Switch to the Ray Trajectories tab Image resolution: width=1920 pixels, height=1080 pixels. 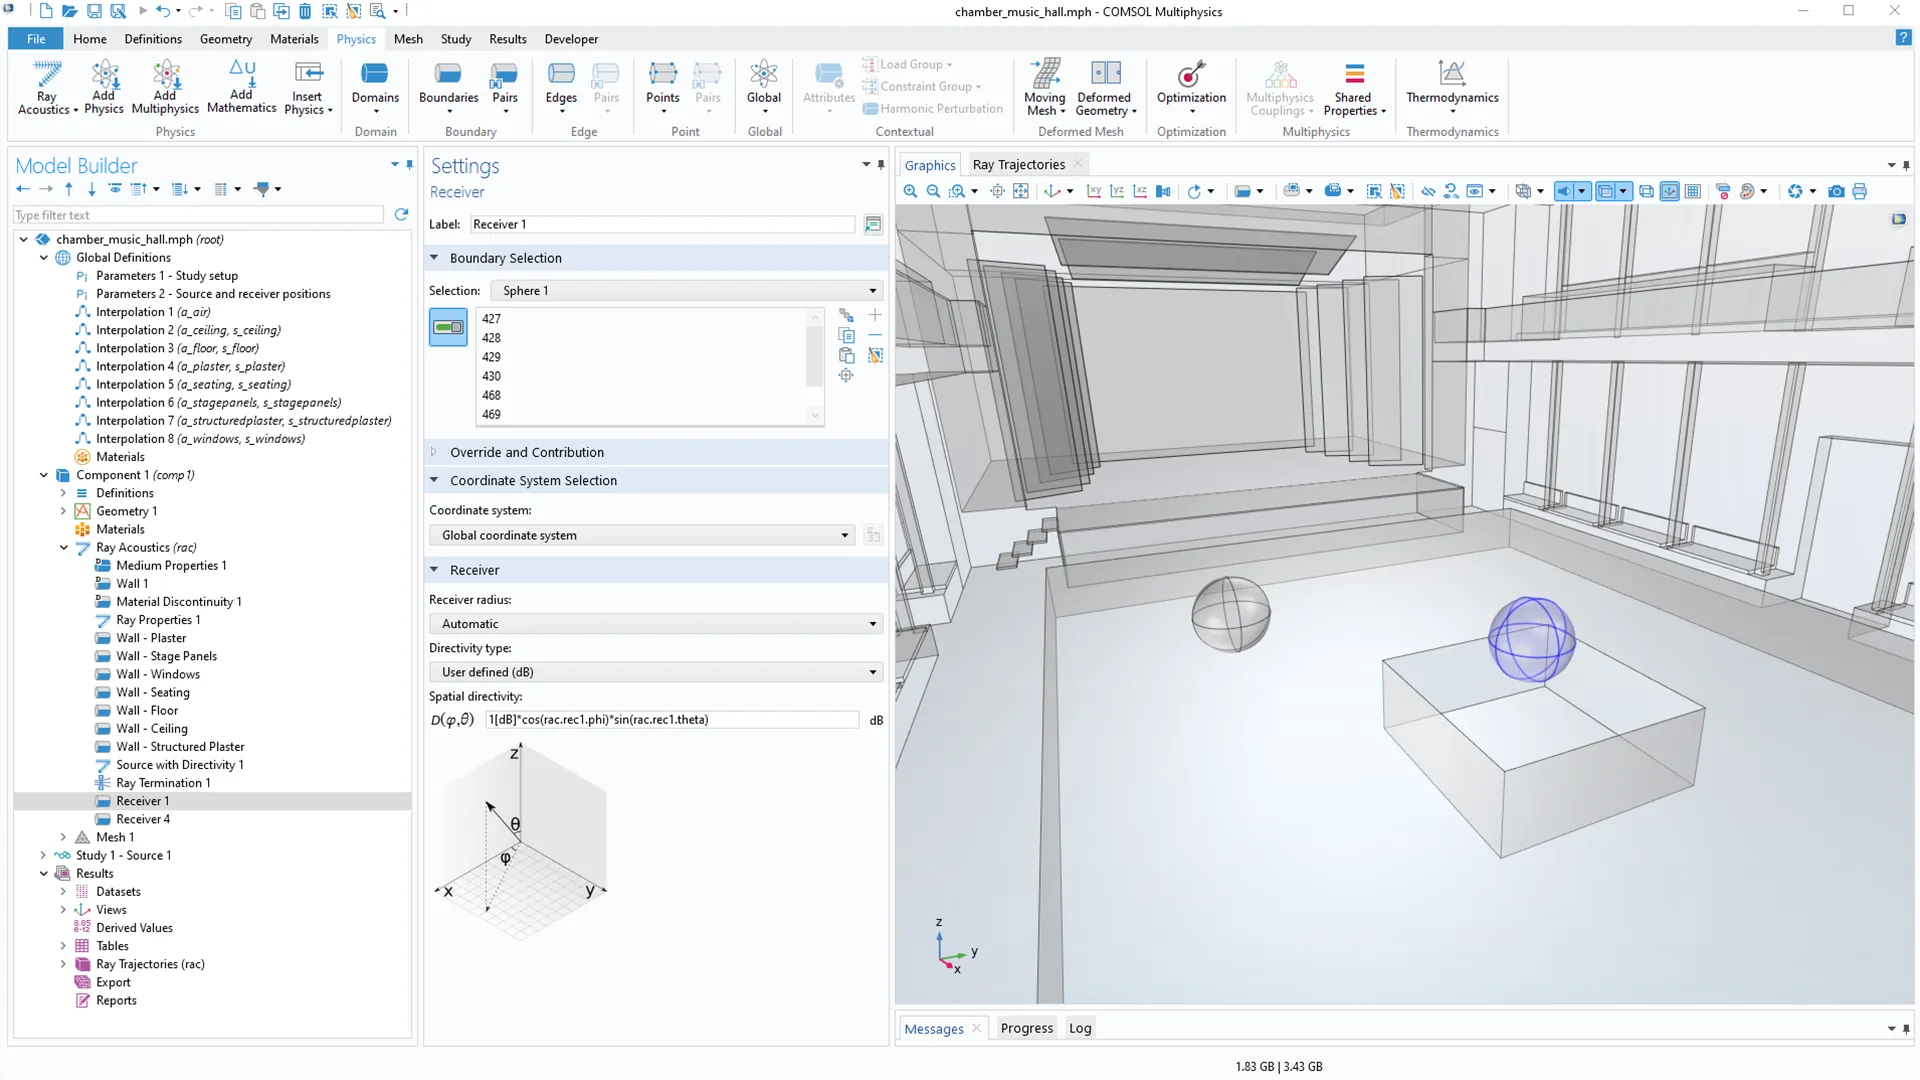(1017, 165)
